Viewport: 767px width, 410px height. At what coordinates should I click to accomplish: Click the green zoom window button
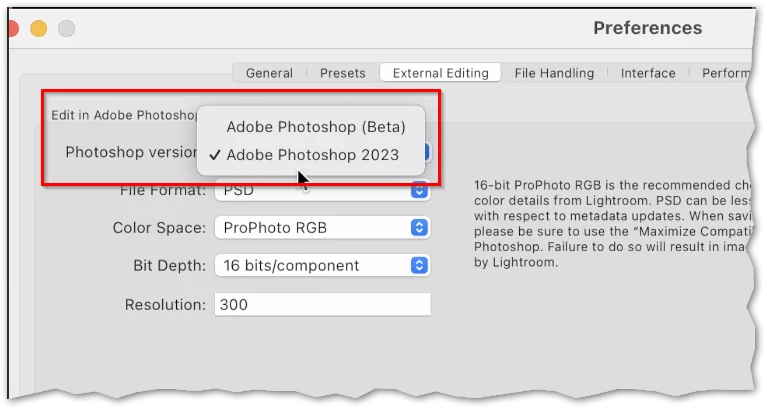click(67, 28)
